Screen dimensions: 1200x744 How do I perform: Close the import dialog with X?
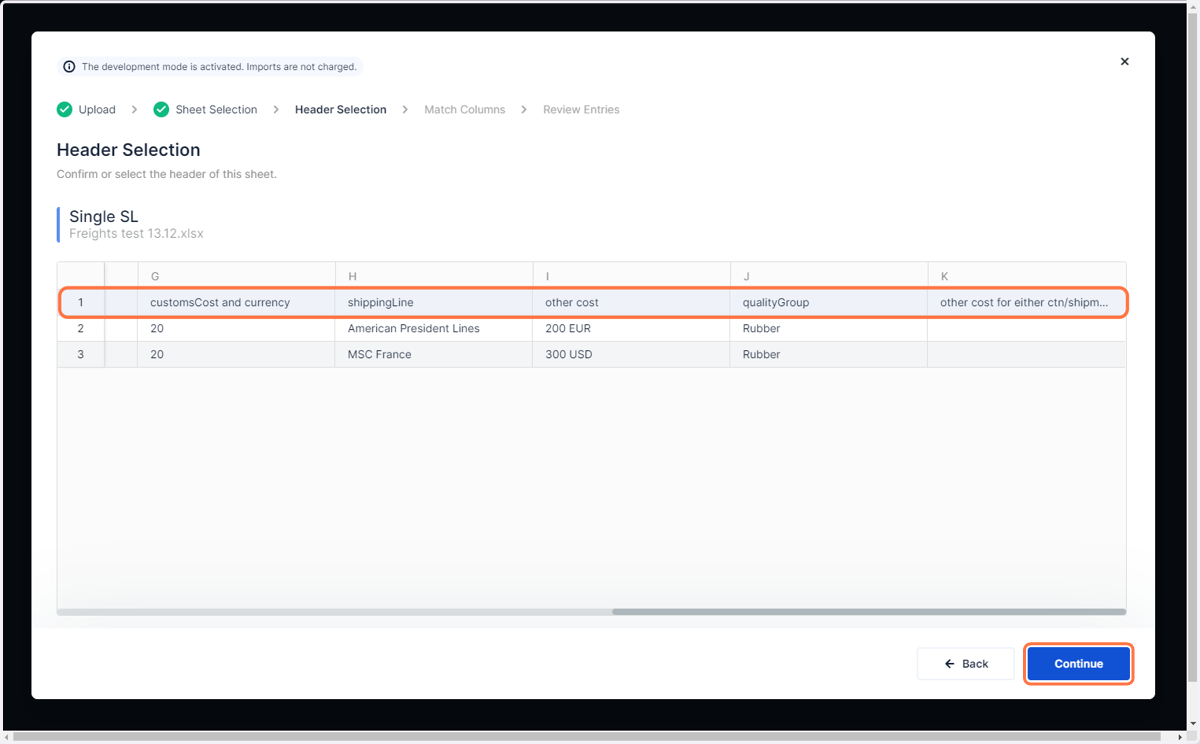click(1124, 62)
